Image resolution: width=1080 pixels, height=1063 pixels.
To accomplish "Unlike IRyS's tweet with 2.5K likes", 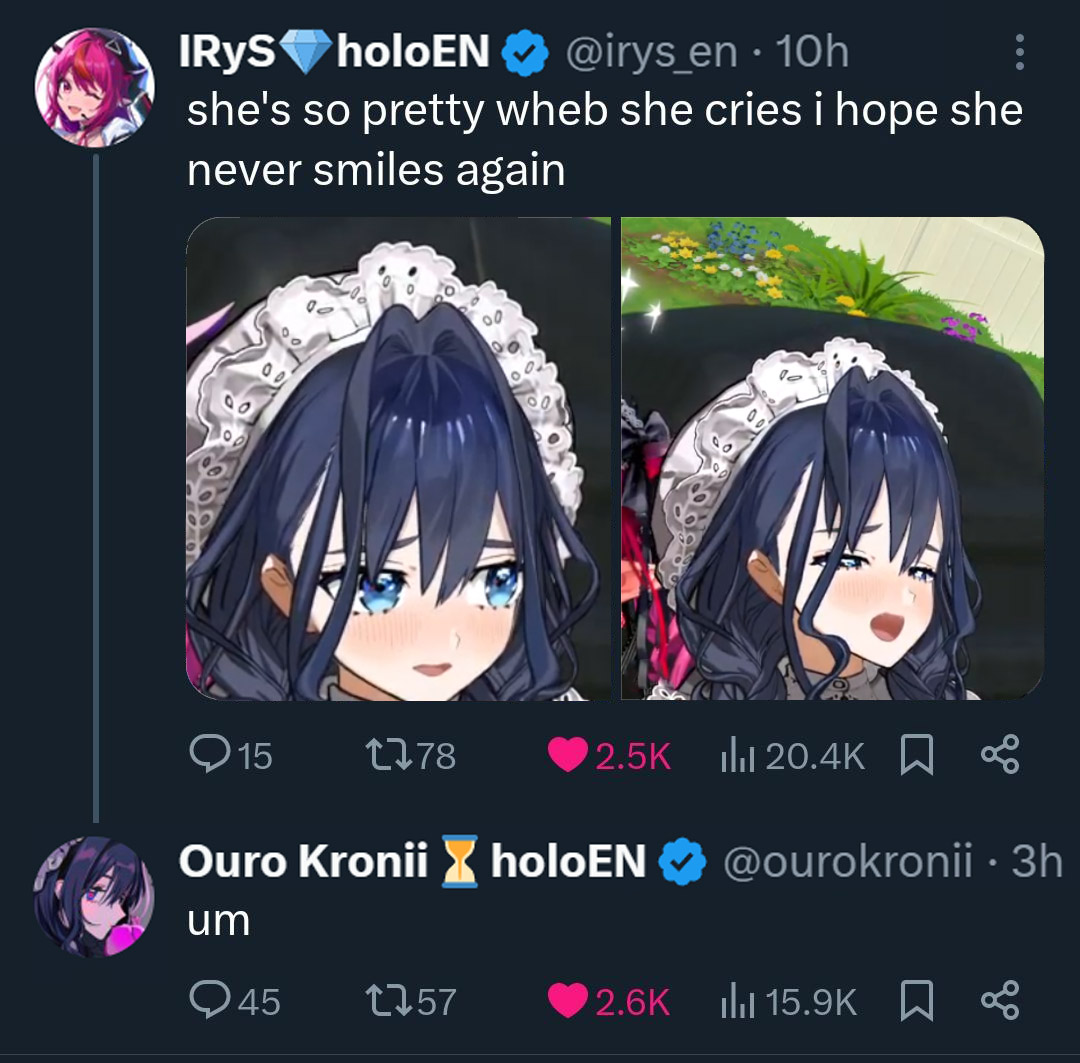I will 567,755.
